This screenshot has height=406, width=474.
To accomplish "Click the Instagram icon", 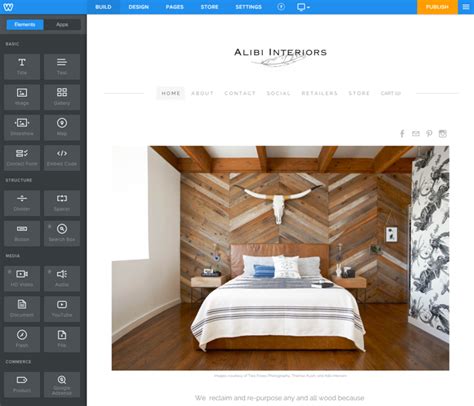I will tap(443, 134).
